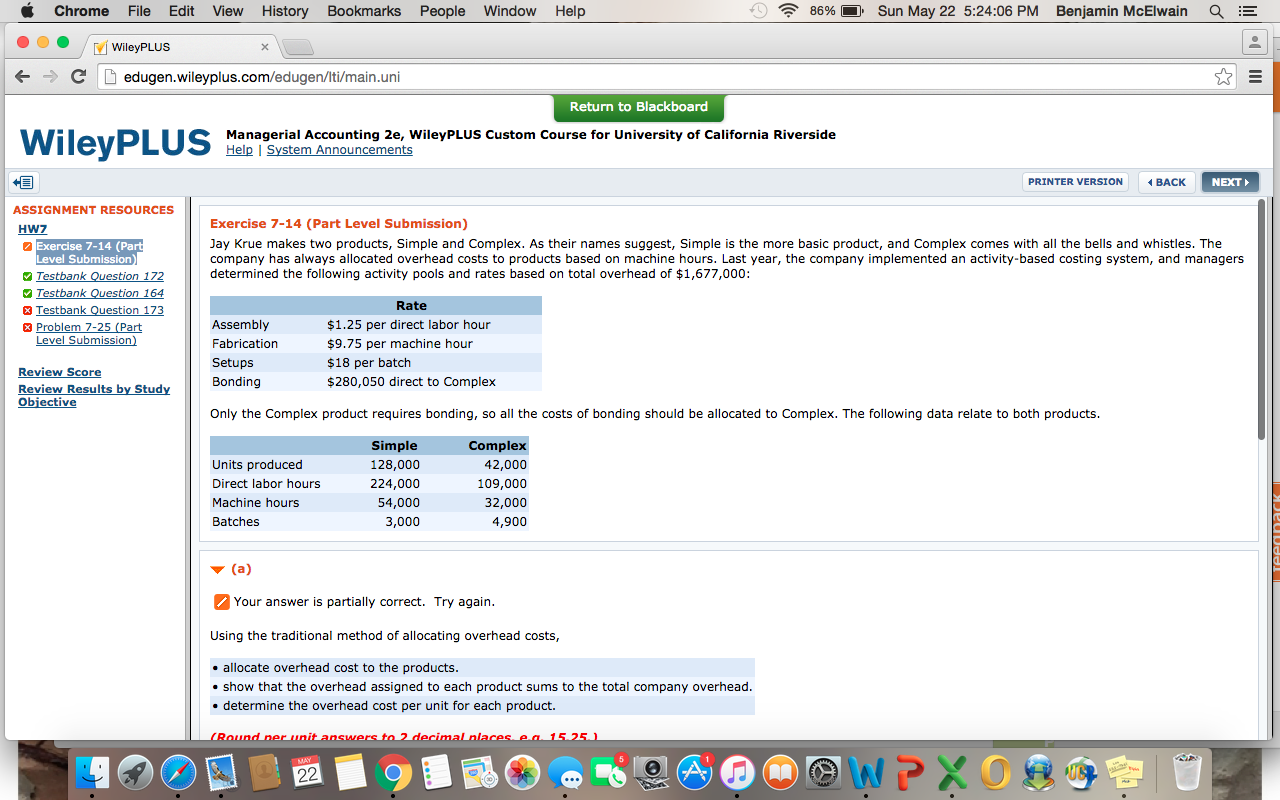Open Photos from the dock
The image size is (1280, 800).
(523, 772)
